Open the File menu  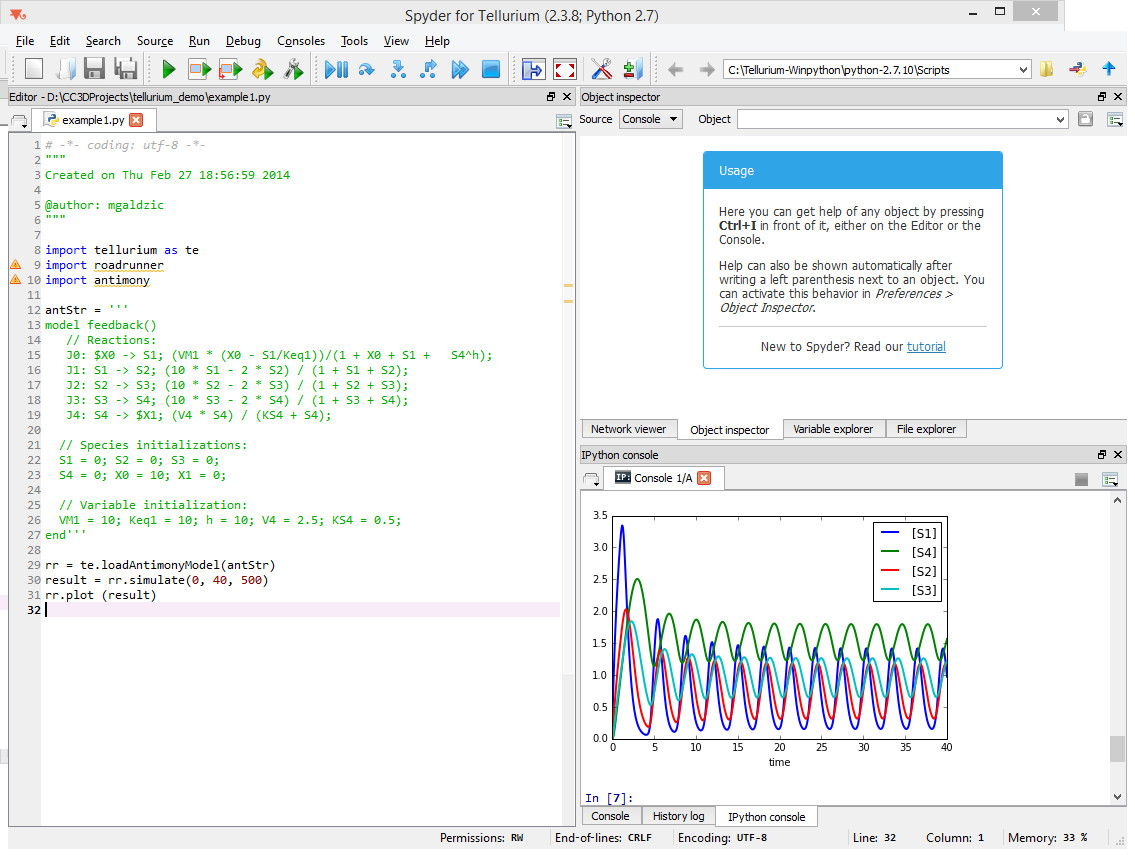pos(25,41)
